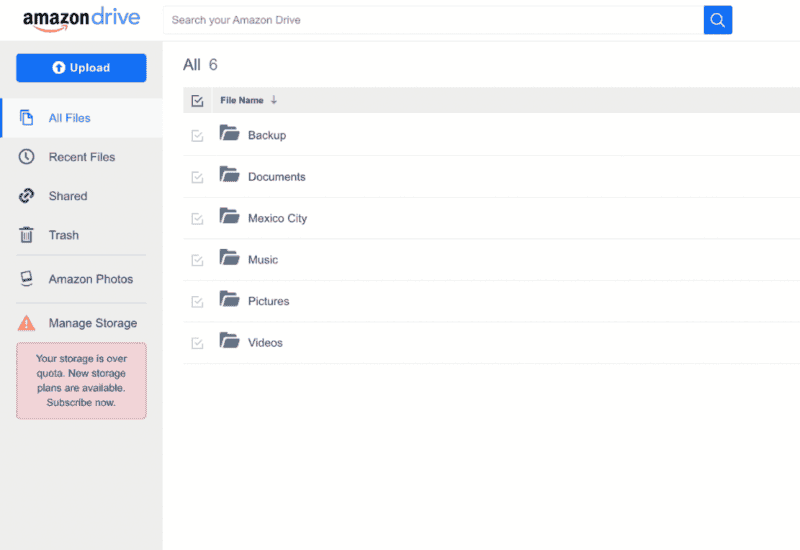Click the Backup folder icon
This screenshot has height=550, width=800.
pyautogui.click(x=229, y=133)
